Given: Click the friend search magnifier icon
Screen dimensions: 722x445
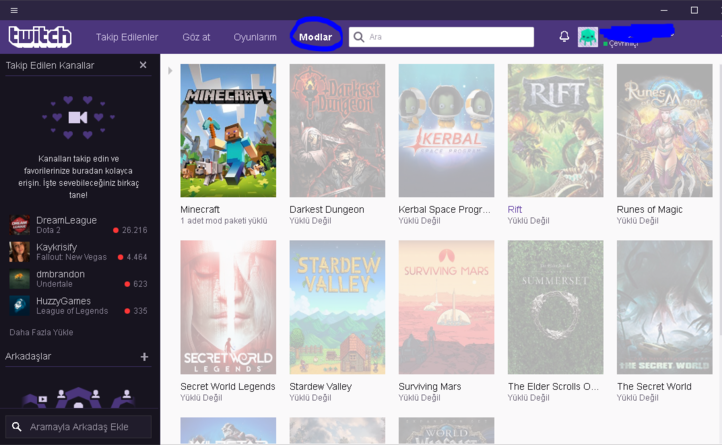Looking at the screenshot, I should [x=17, y=427].
